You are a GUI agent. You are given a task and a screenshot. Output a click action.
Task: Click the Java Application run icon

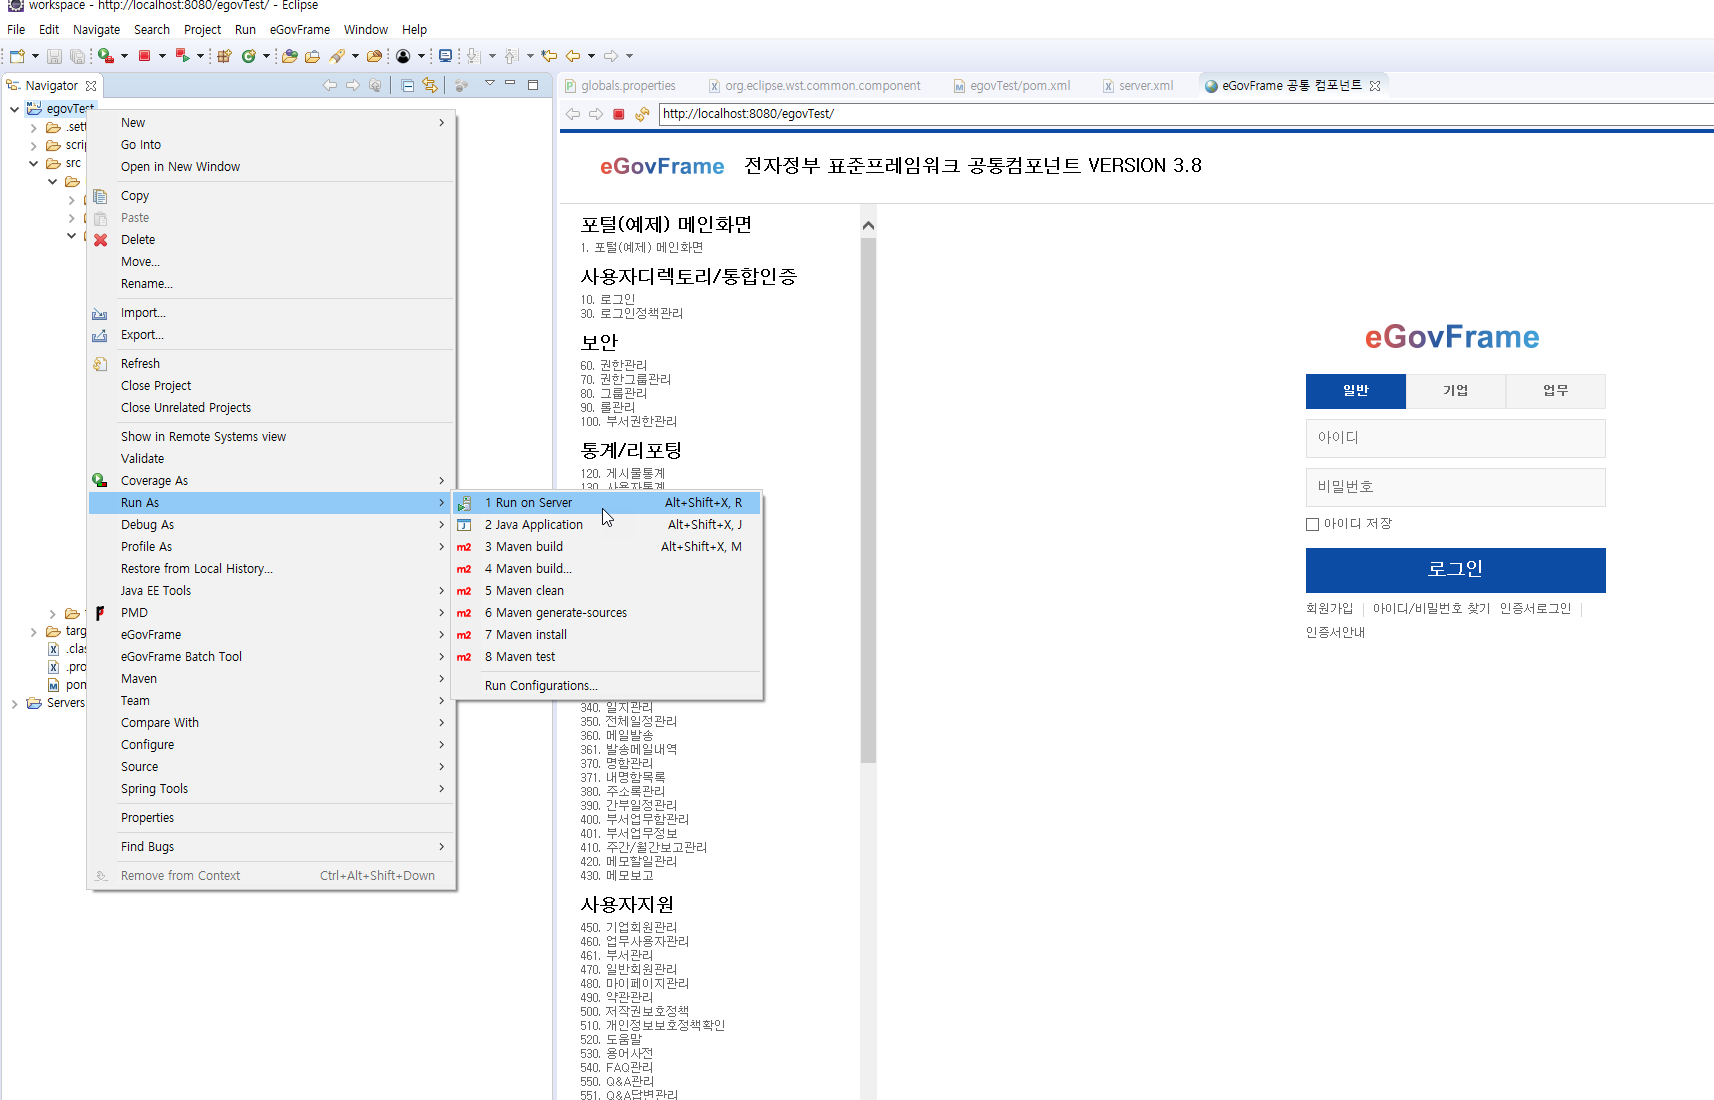click(x=464, y=525)
